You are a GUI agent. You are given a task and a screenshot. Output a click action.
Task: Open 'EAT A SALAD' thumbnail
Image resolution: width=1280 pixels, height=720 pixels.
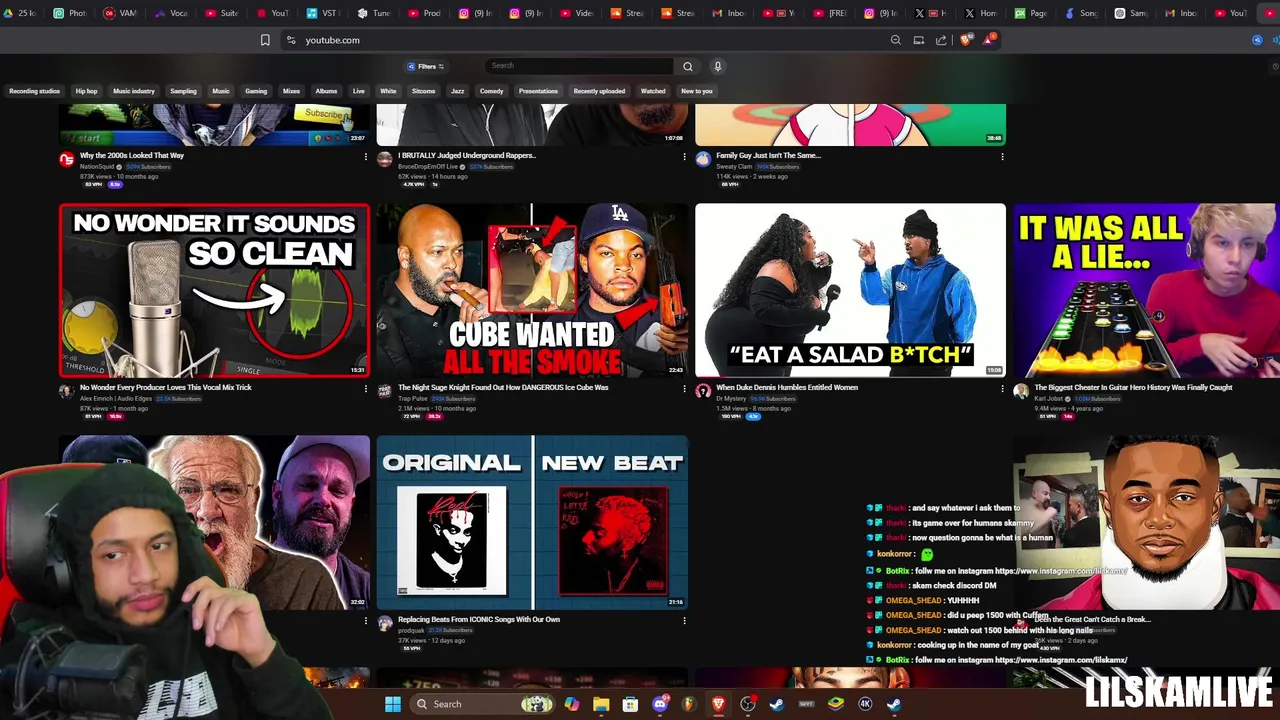pos(850,290)
